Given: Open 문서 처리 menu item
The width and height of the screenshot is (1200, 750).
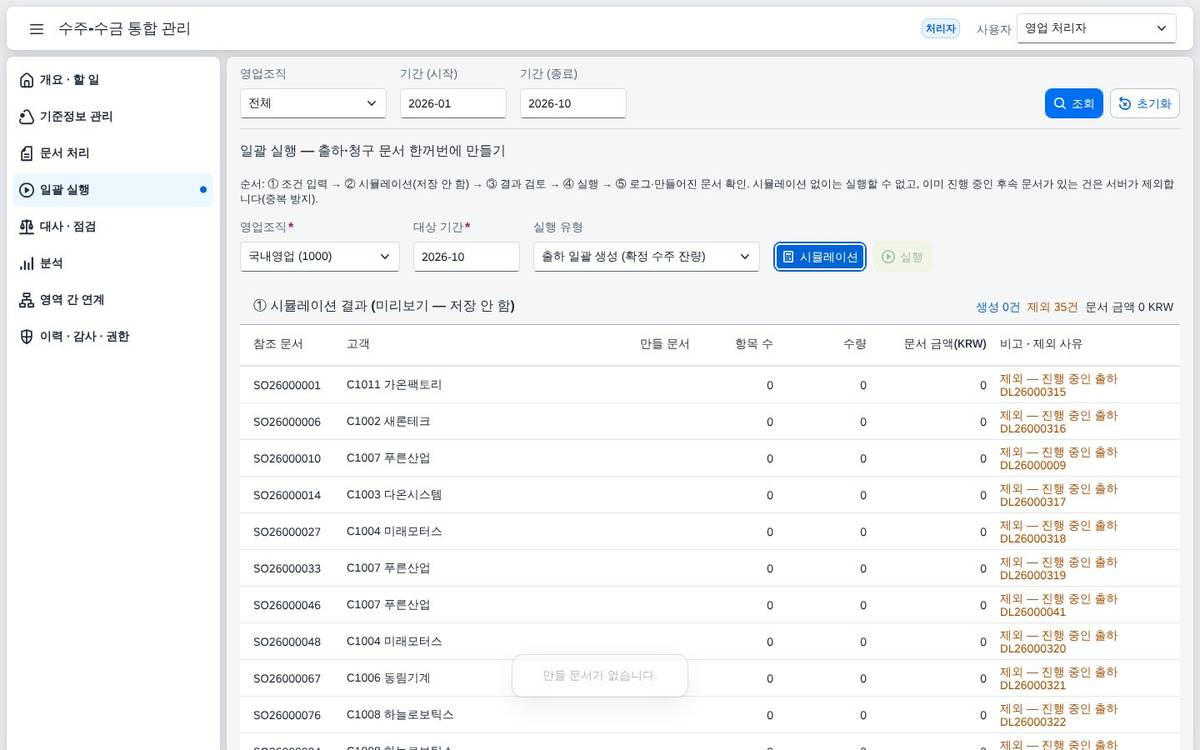Looking at the screenshot, I should coord(113,153).
